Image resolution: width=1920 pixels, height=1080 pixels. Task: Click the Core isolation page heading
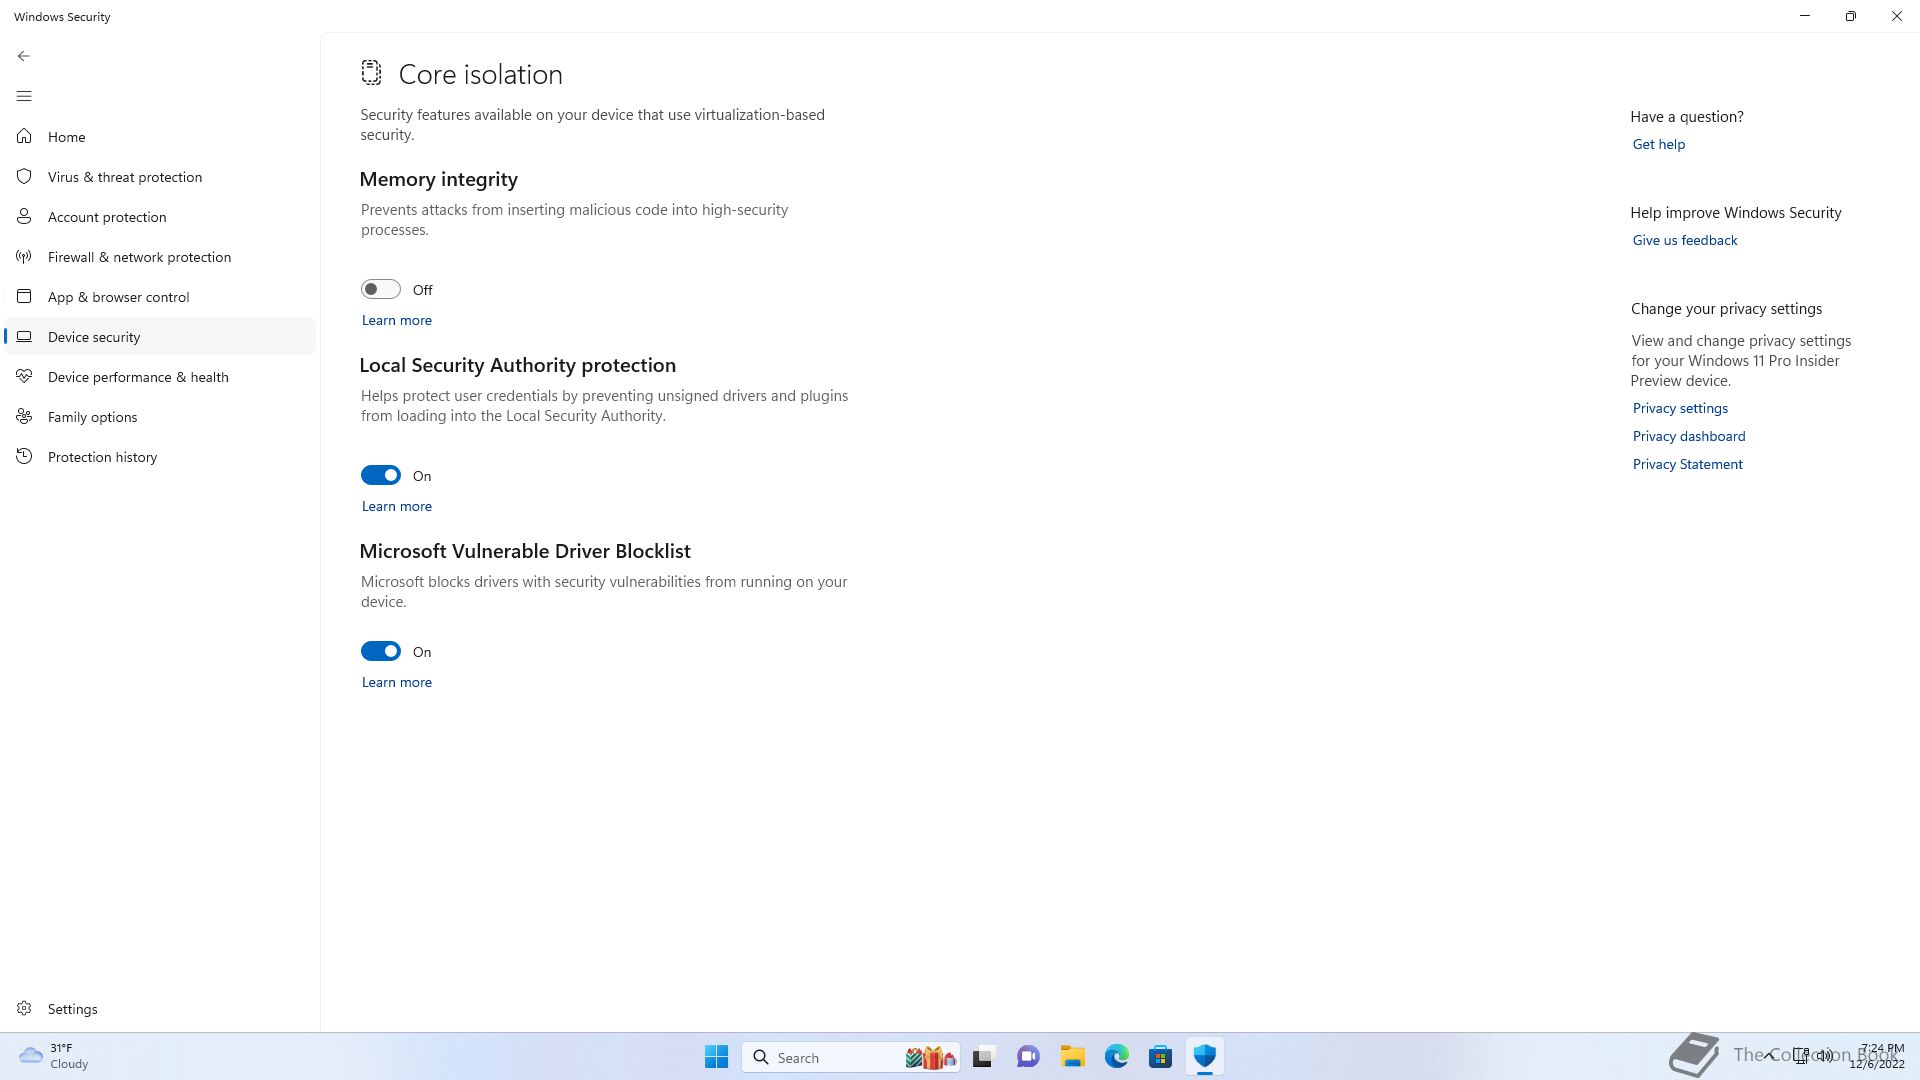[480, 74]
